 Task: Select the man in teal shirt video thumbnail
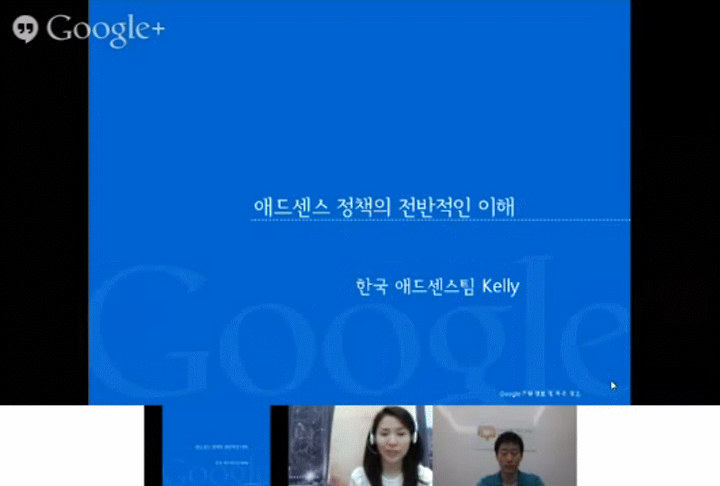(505, 446)
